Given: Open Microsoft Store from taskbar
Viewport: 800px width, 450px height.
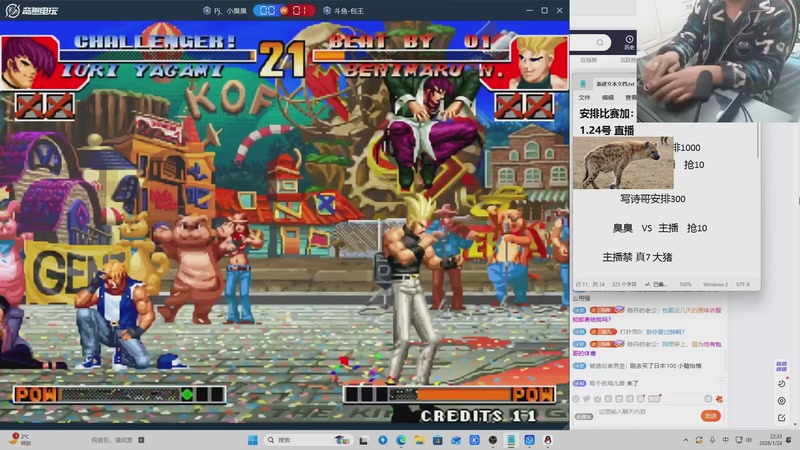Looking at the screenshot, I should 438,440.
